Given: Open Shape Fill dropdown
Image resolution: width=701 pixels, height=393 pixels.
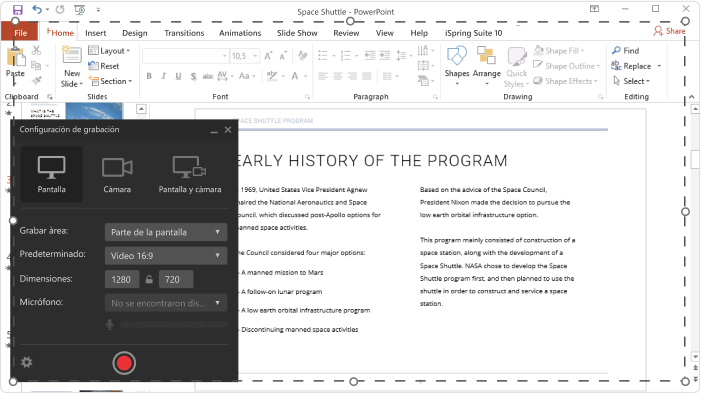Looking at the screenshot, I should click(560, 51).
